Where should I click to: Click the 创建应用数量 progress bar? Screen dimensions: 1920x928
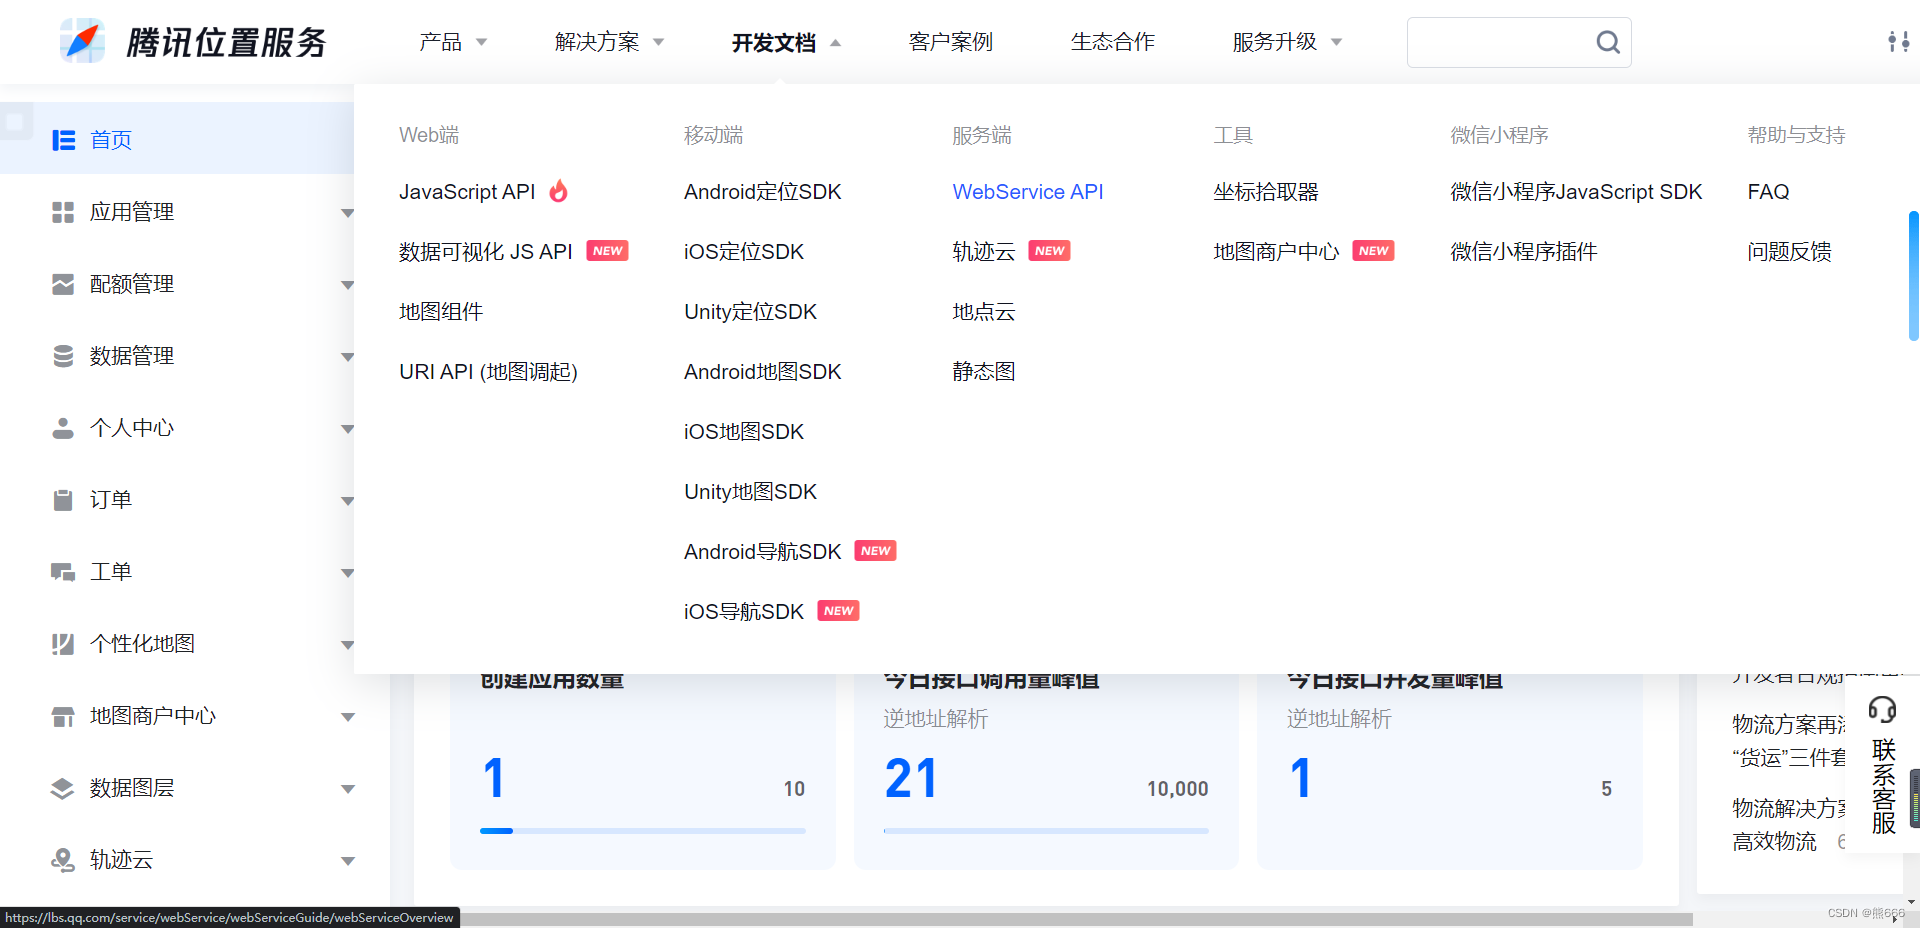click(x=643, y=830)
